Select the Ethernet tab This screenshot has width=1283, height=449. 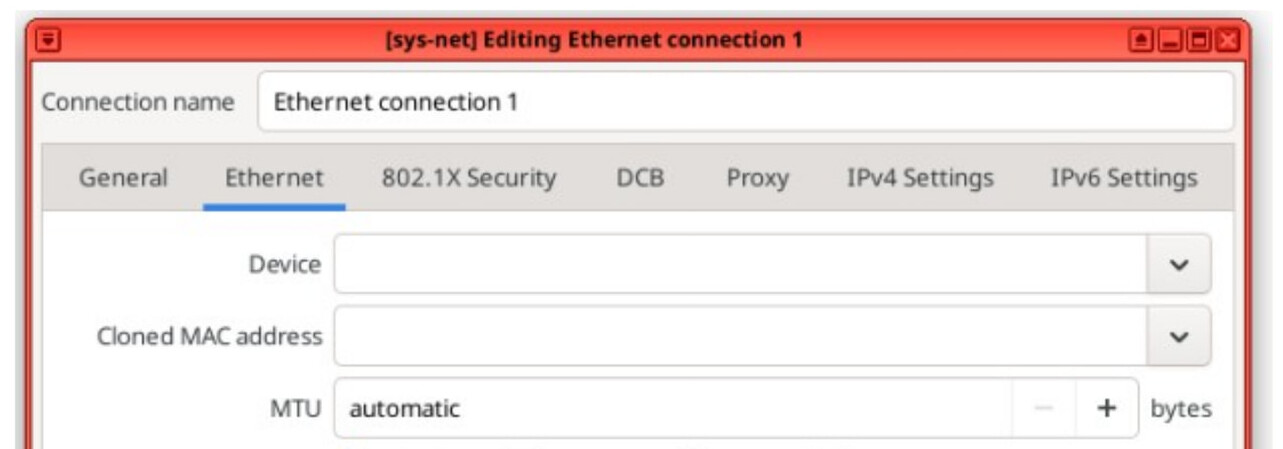click(274, 179)
